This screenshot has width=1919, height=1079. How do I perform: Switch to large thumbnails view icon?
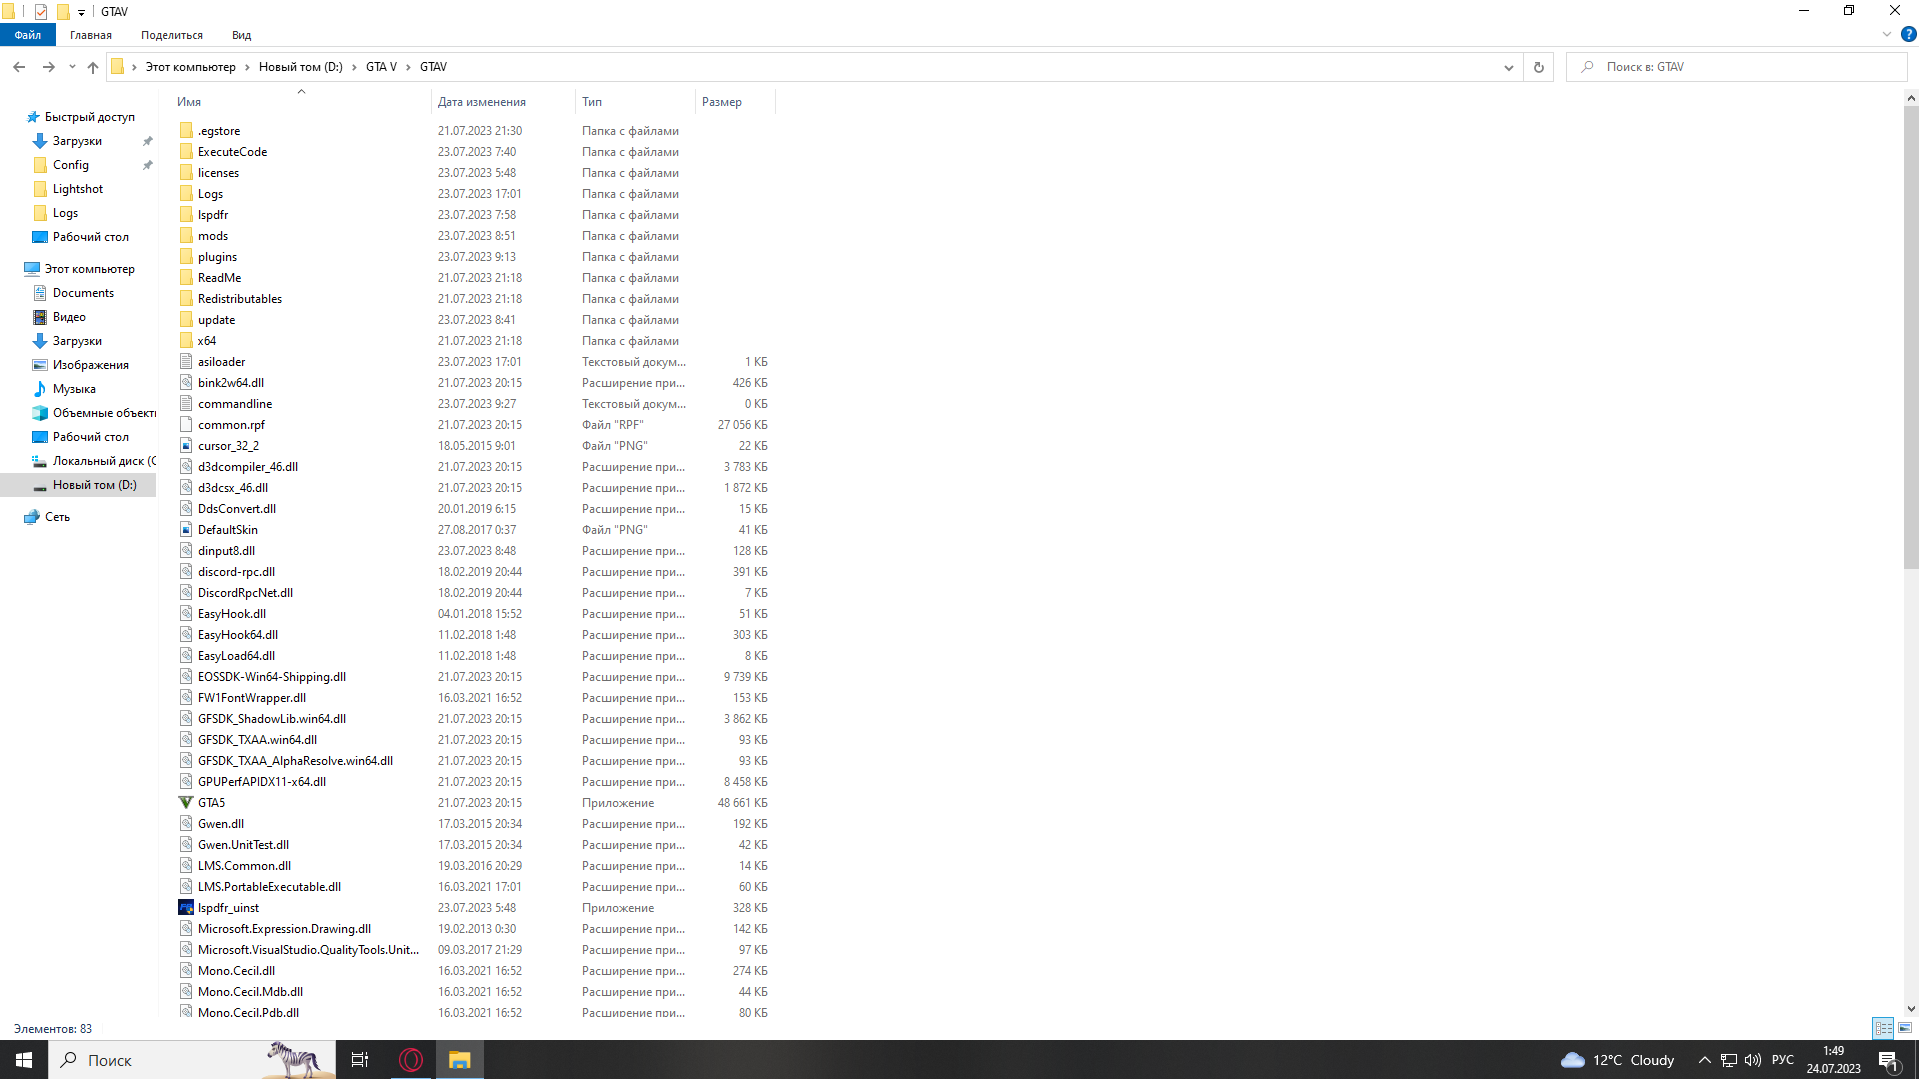coord(1905,1028)
